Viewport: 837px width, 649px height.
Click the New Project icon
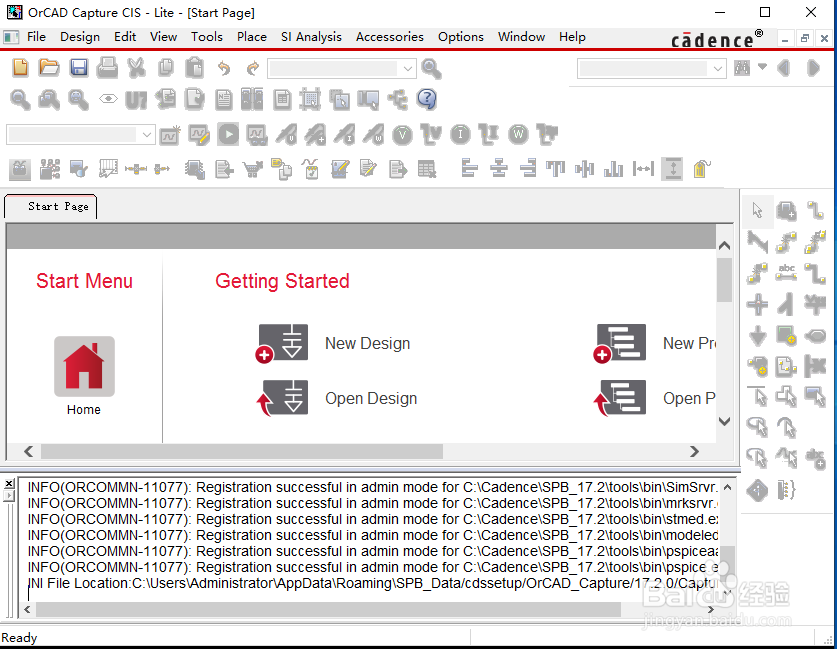click(620, 343)
